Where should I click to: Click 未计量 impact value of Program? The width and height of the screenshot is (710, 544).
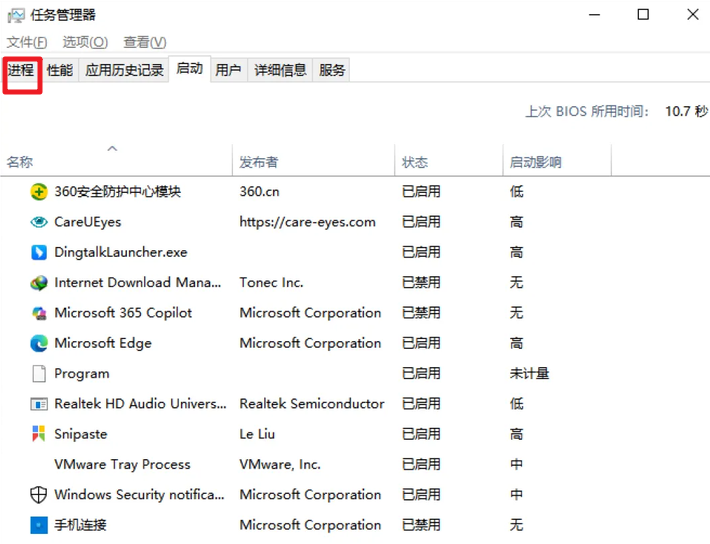pyautogui.click(x=529, y=374)
